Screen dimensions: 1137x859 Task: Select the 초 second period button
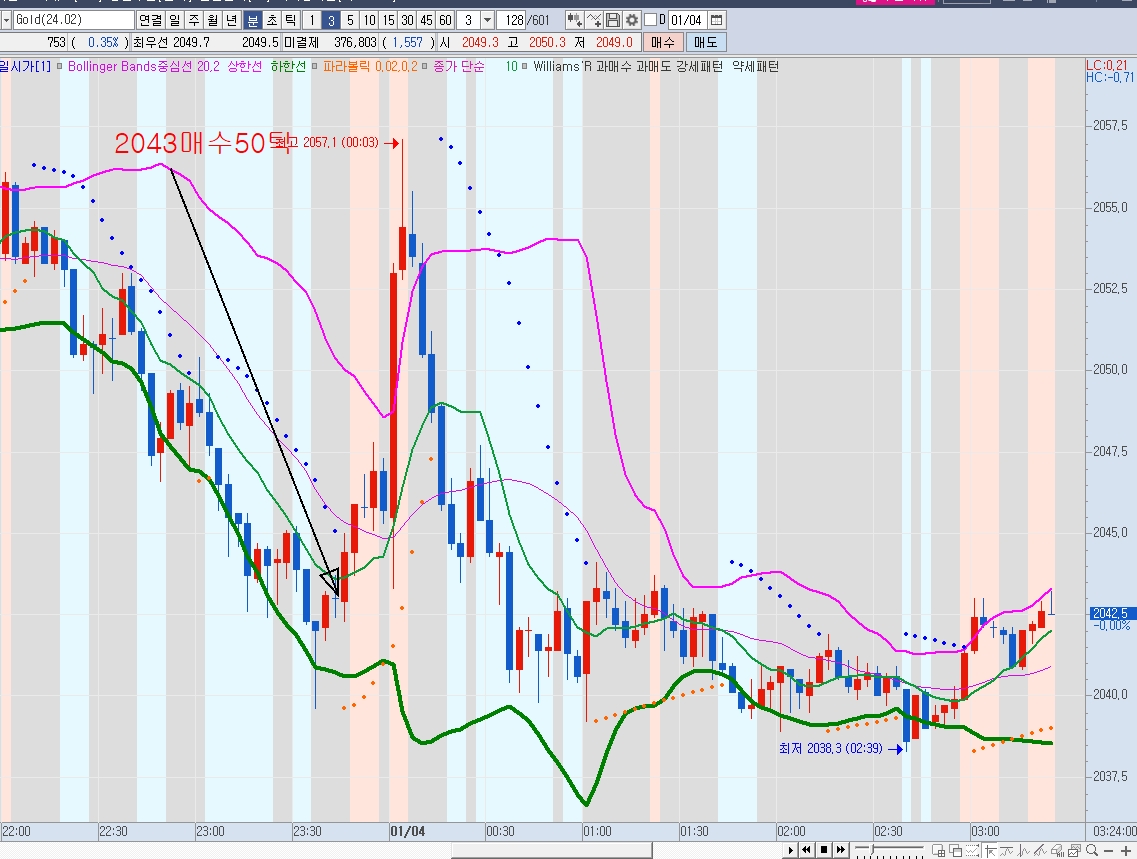271,20
